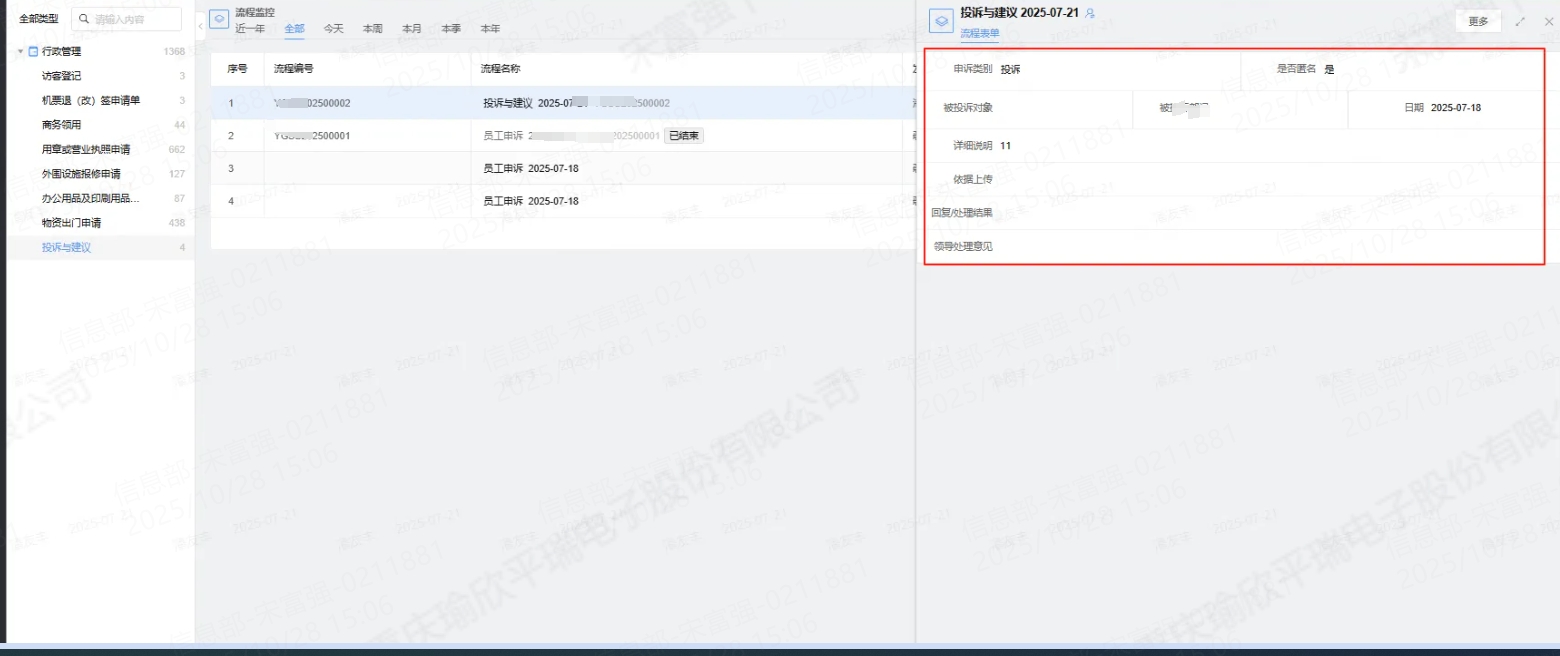Expand the detail panel to full screen
The image size is (1560, 656).
1520,21
